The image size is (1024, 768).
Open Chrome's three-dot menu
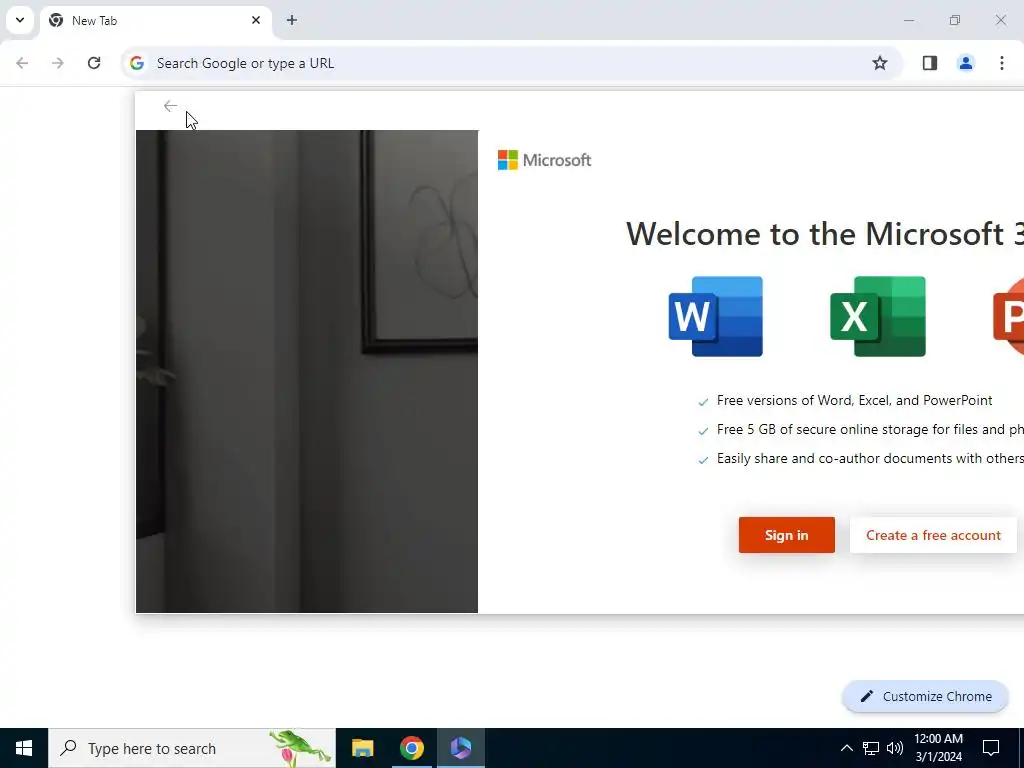point(1002,63)
